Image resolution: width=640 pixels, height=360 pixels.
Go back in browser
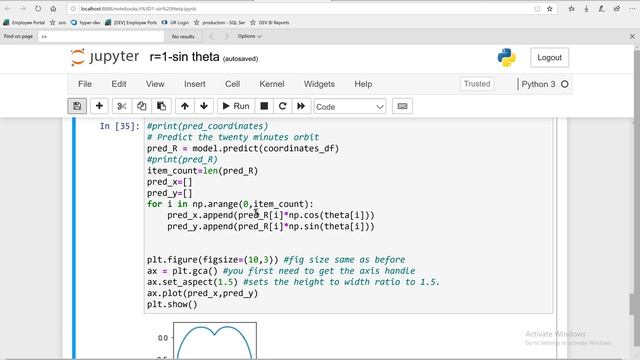click(x=8, y=9)
